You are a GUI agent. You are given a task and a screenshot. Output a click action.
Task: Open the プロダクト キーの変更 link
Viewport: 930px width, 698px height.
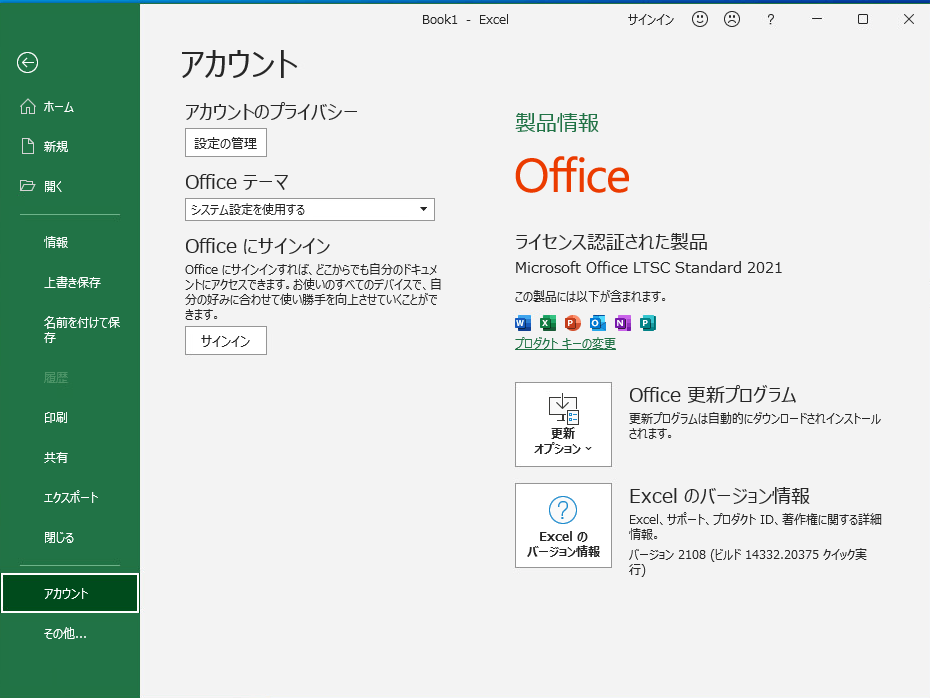[x=565, y=345]
